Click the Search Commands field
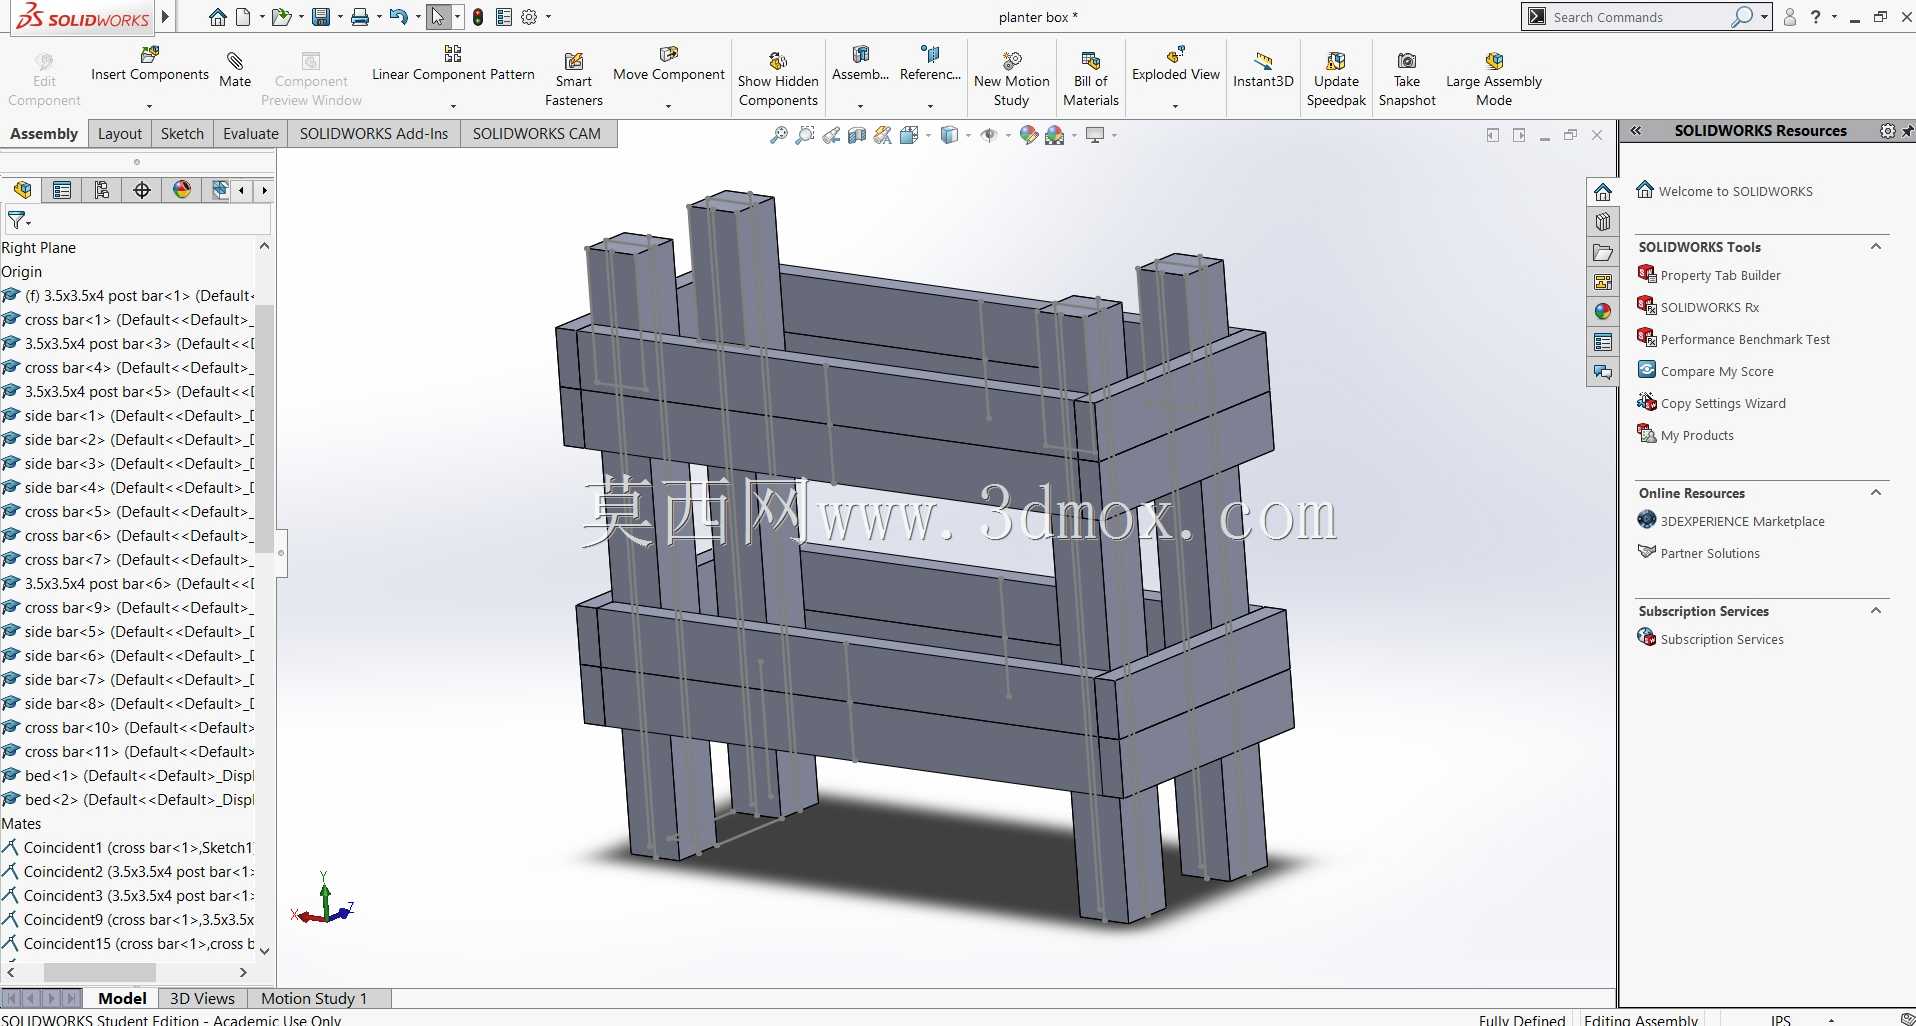The image size is (1916, 1026). (1640, 17)
